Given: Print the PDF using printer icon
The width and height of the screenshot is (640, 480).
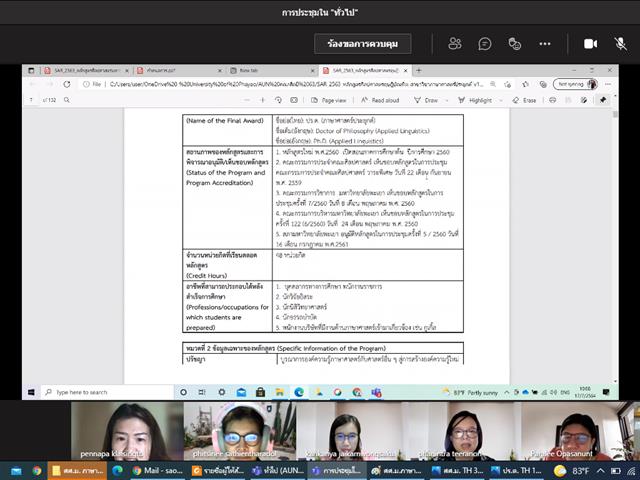Looking at the screenshot, I should pyautogui.click(x=552, y=100).
